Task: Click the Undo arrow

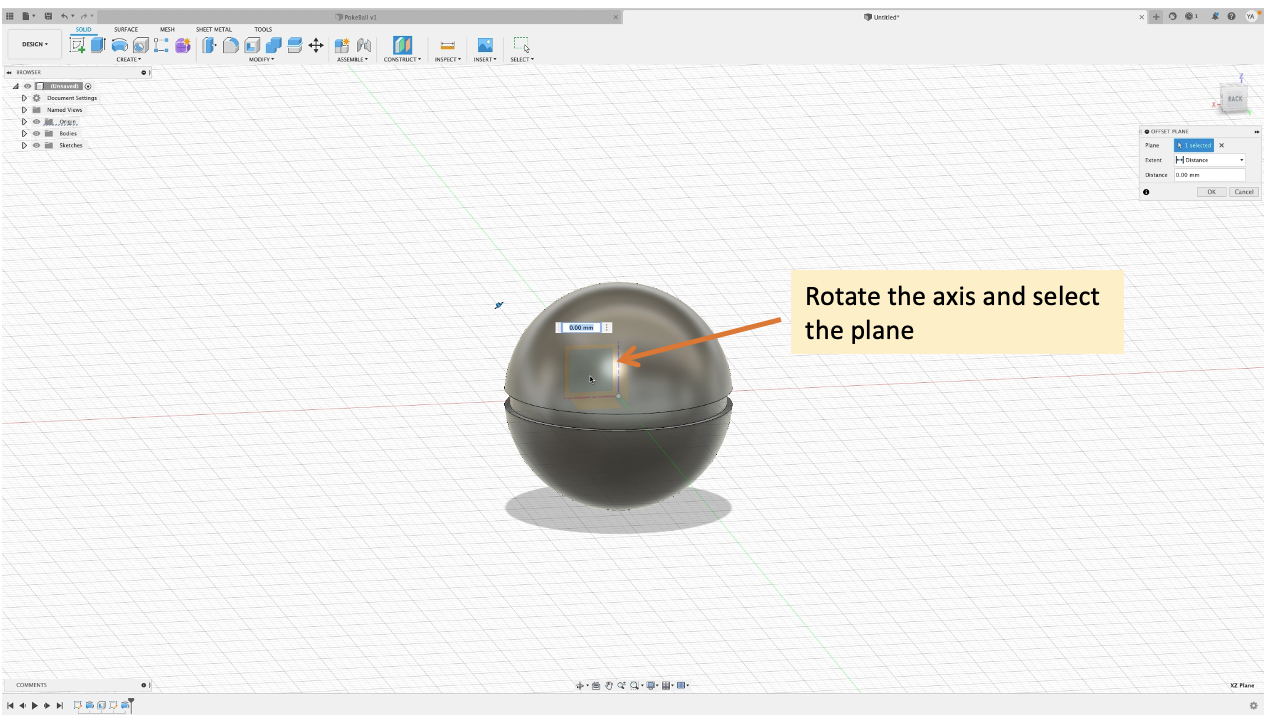Action: coord(65,16)
